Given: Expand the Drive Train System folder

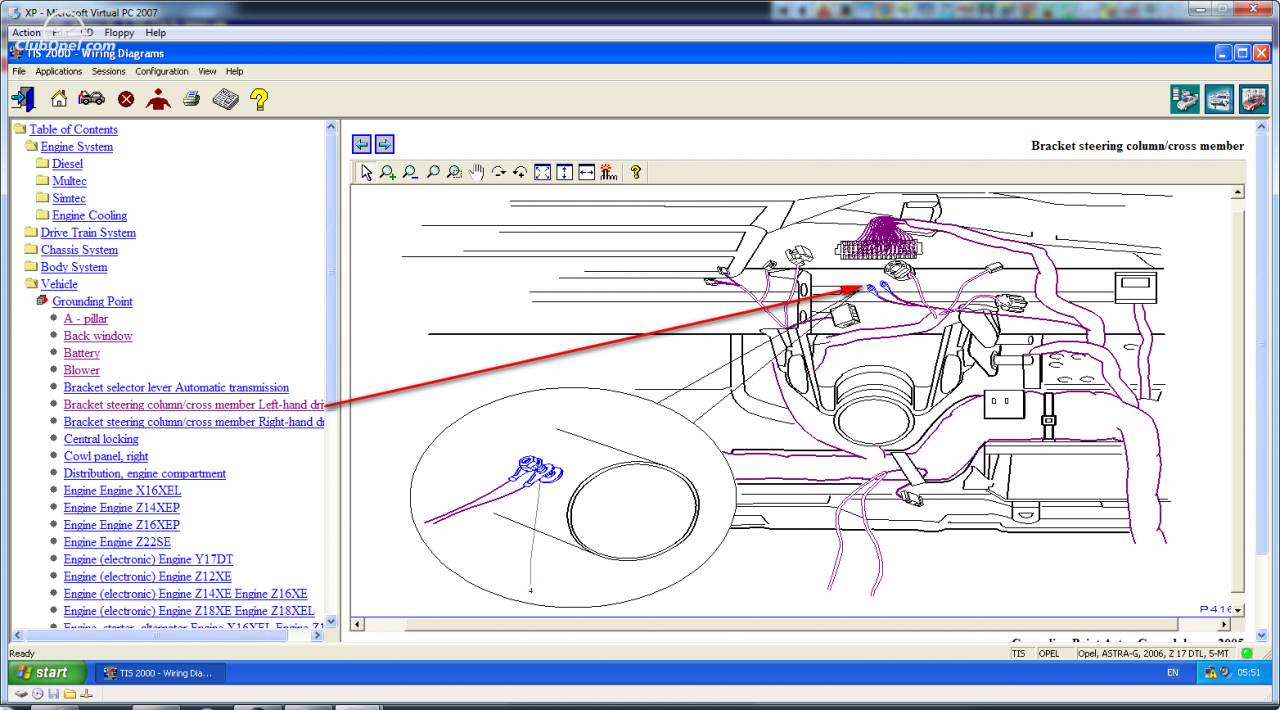Looking at the screenshot, I should tap(88, 232).
